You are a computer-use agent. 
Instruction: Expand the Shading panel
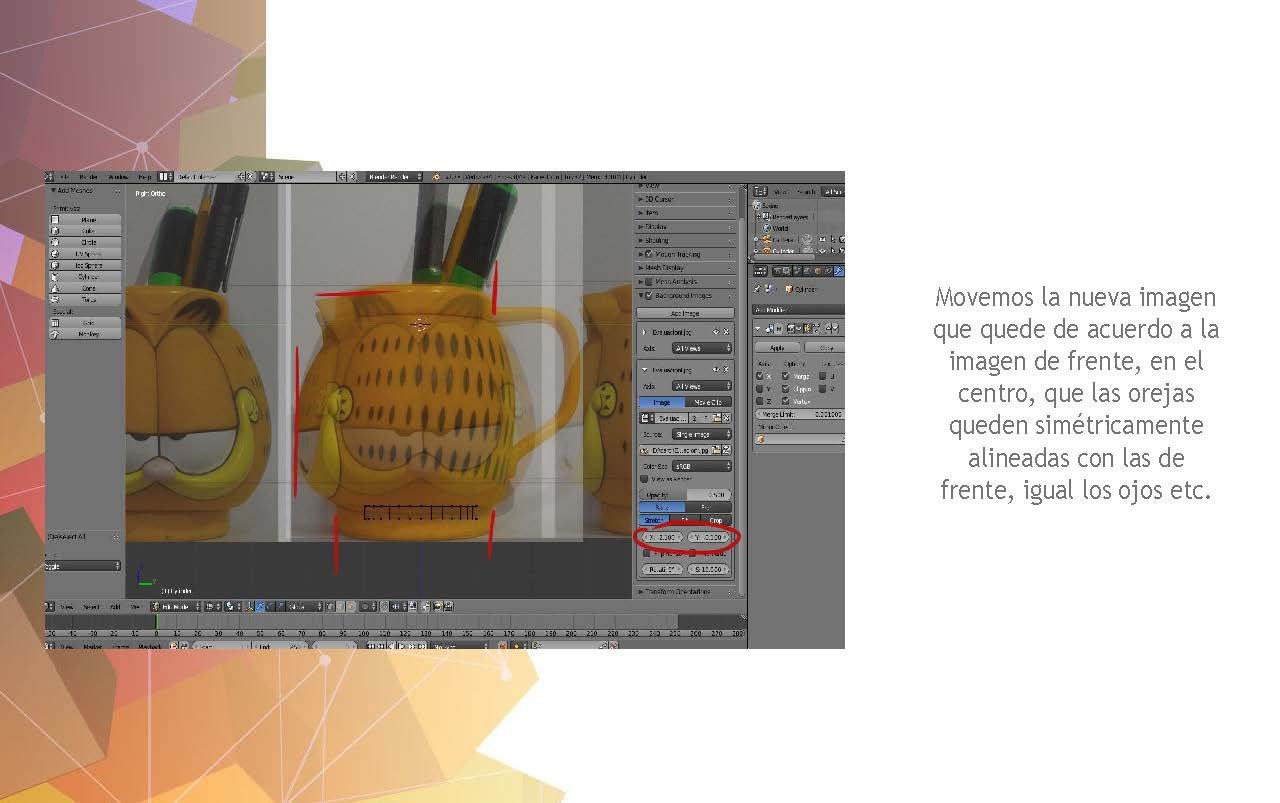[x=685, y=240]
